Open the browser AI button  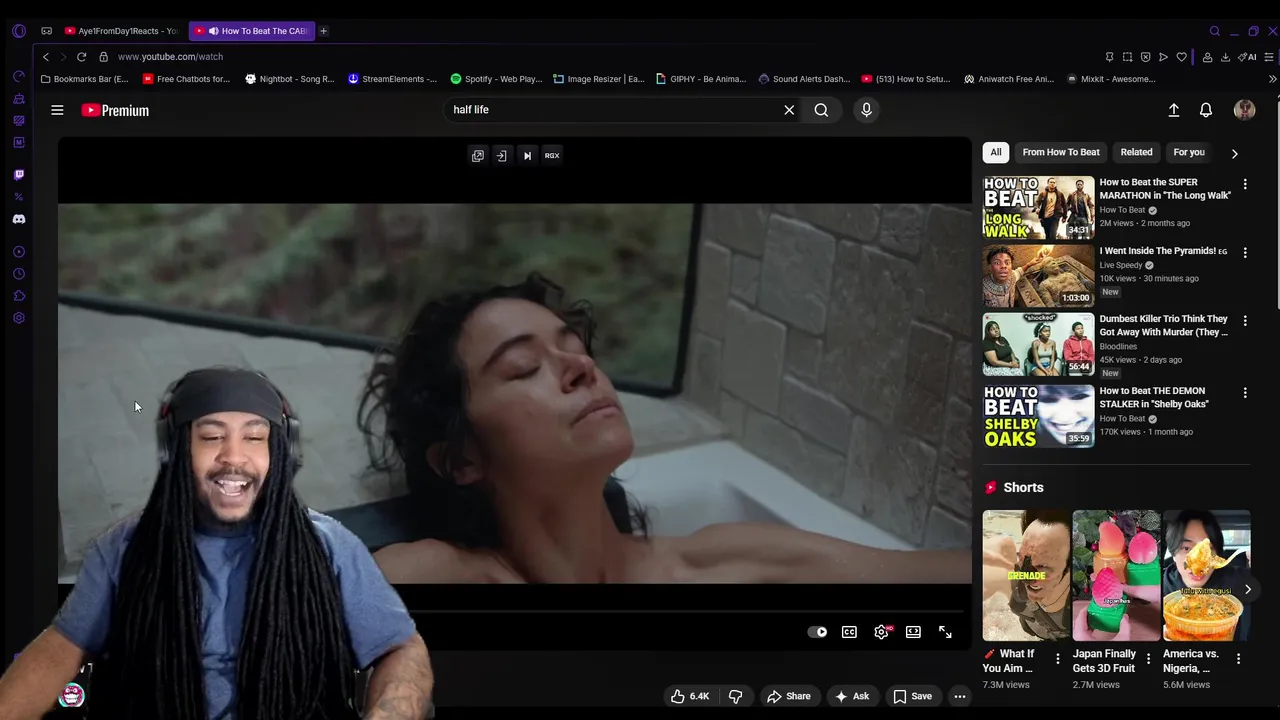pyautogui.click(x=1248, y=57)
